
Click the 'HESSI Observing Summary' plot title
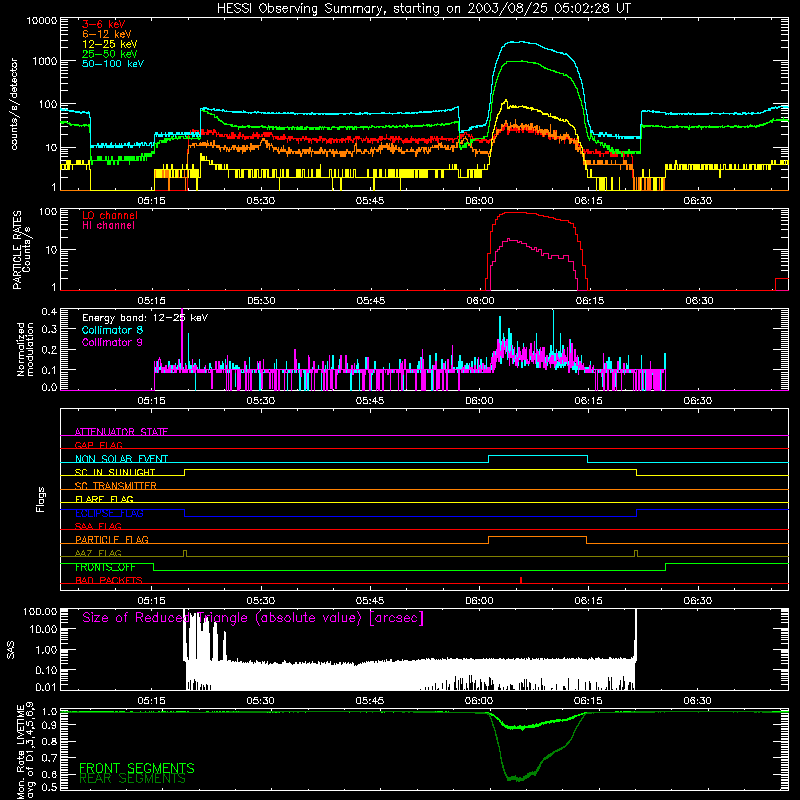pyautogui.click(x=423, y=8)
